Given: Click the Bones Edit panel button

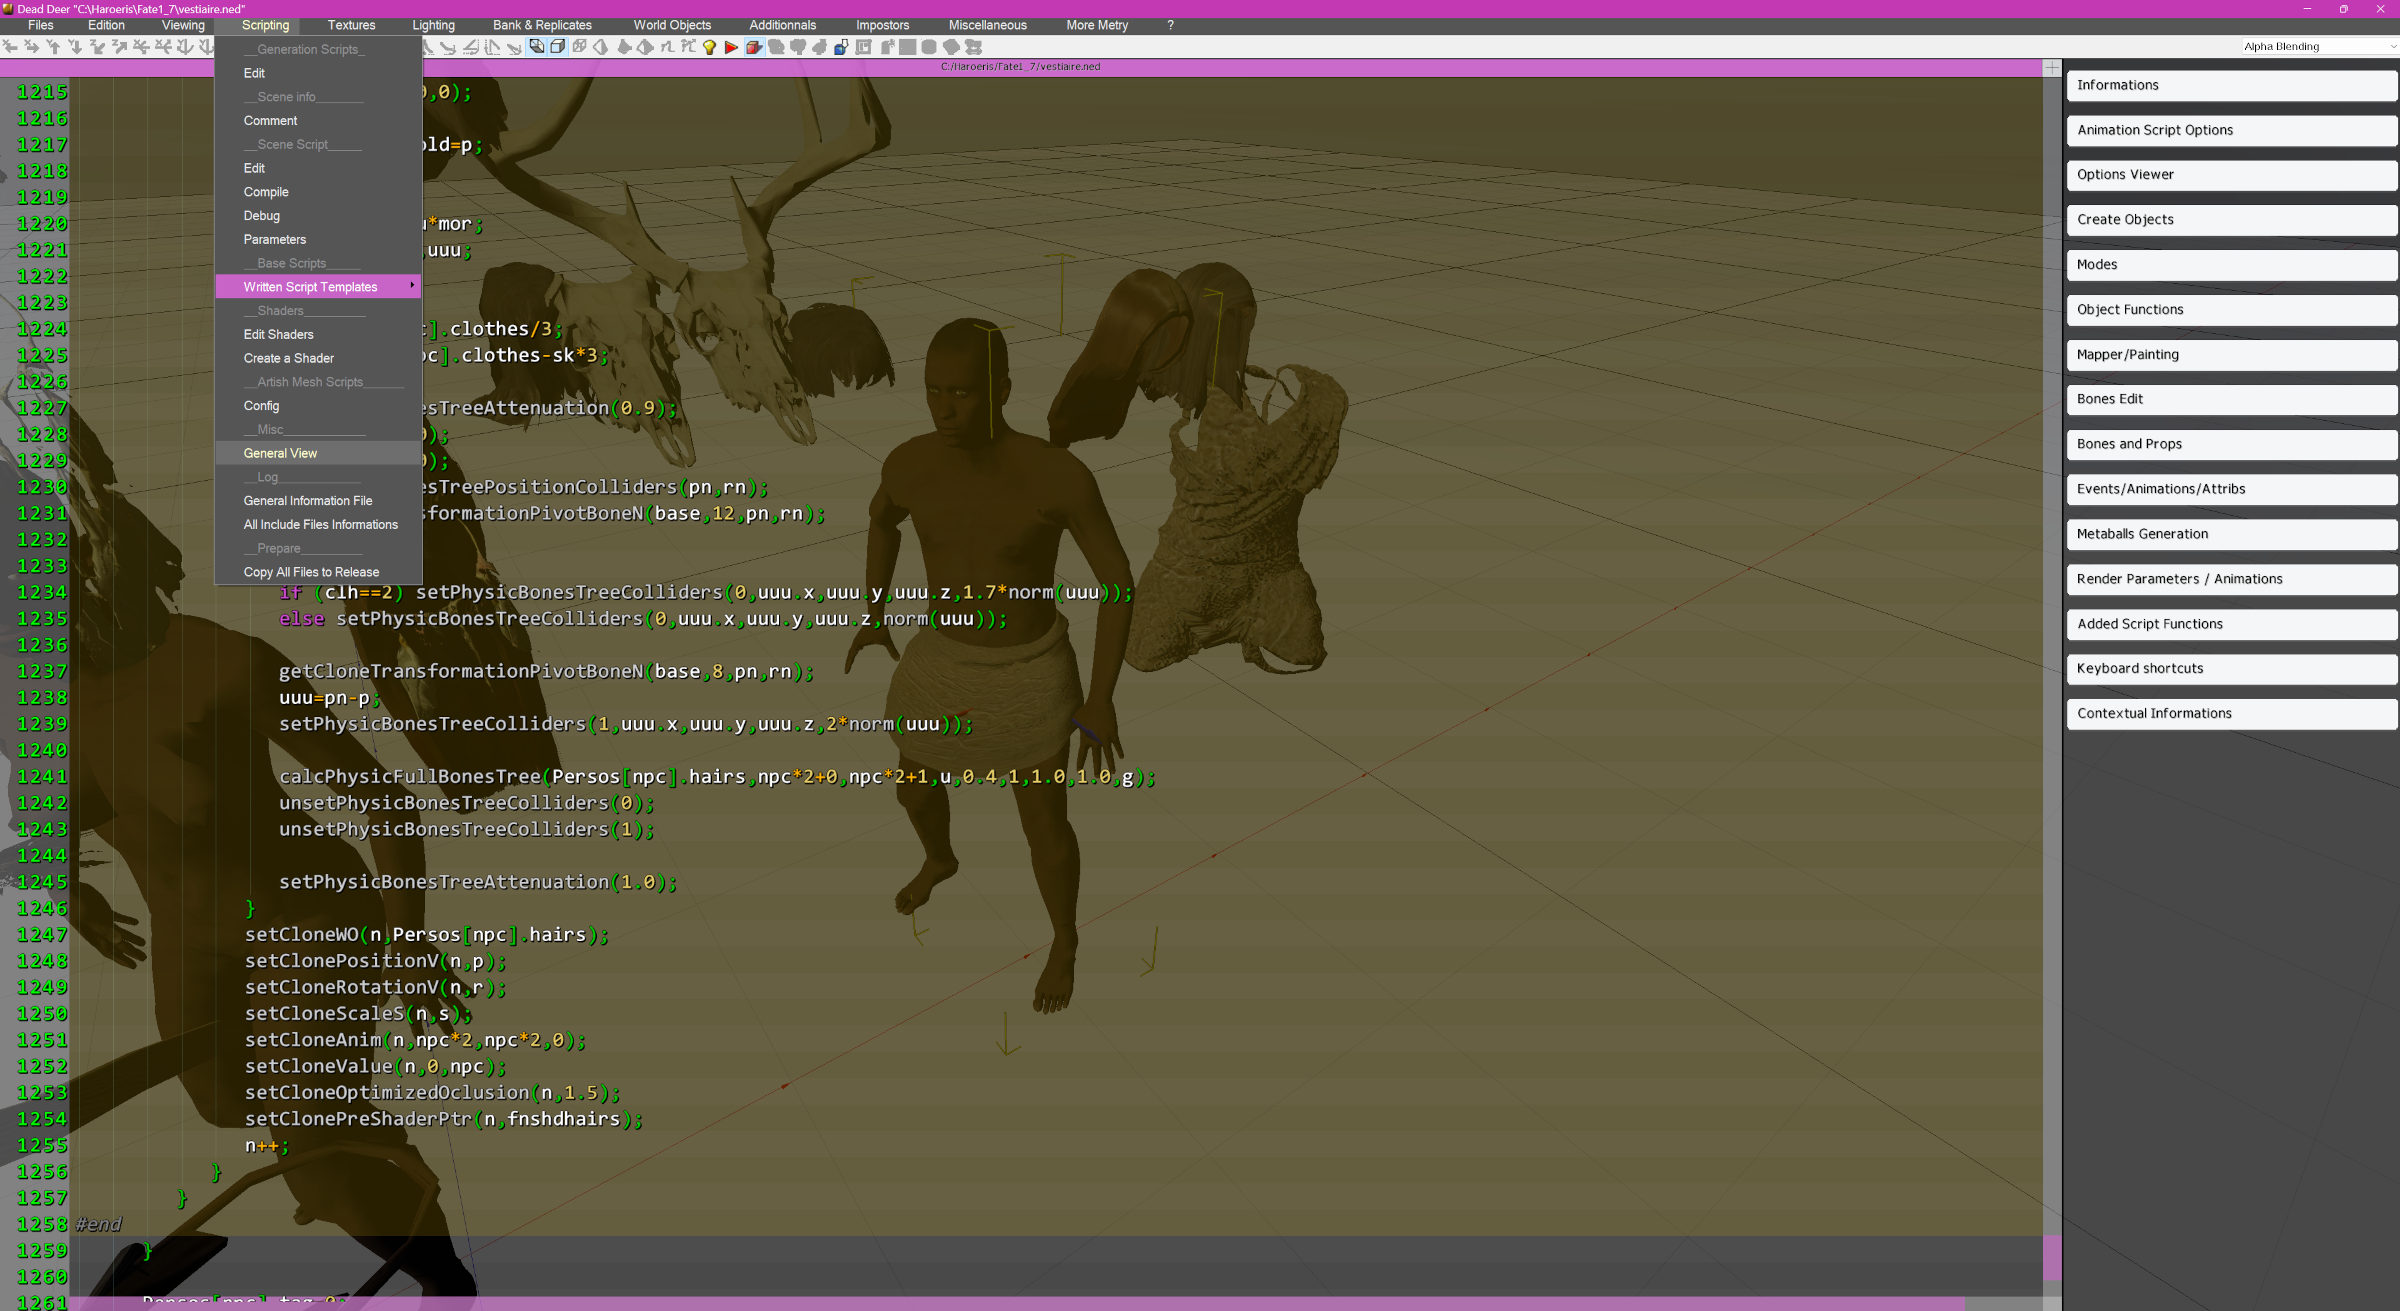Looking at the screenshot, I should (x=2231, y=399).
